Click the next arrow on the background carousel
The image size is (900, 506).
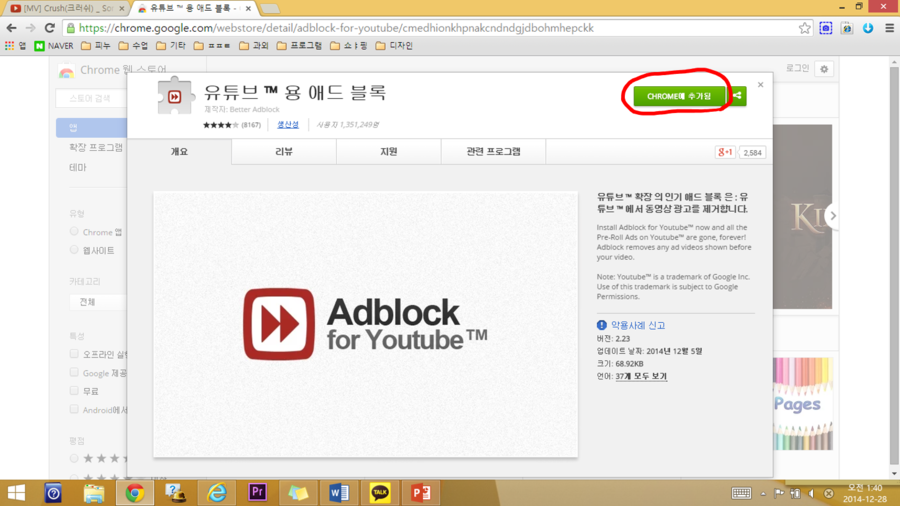point(833,216)
